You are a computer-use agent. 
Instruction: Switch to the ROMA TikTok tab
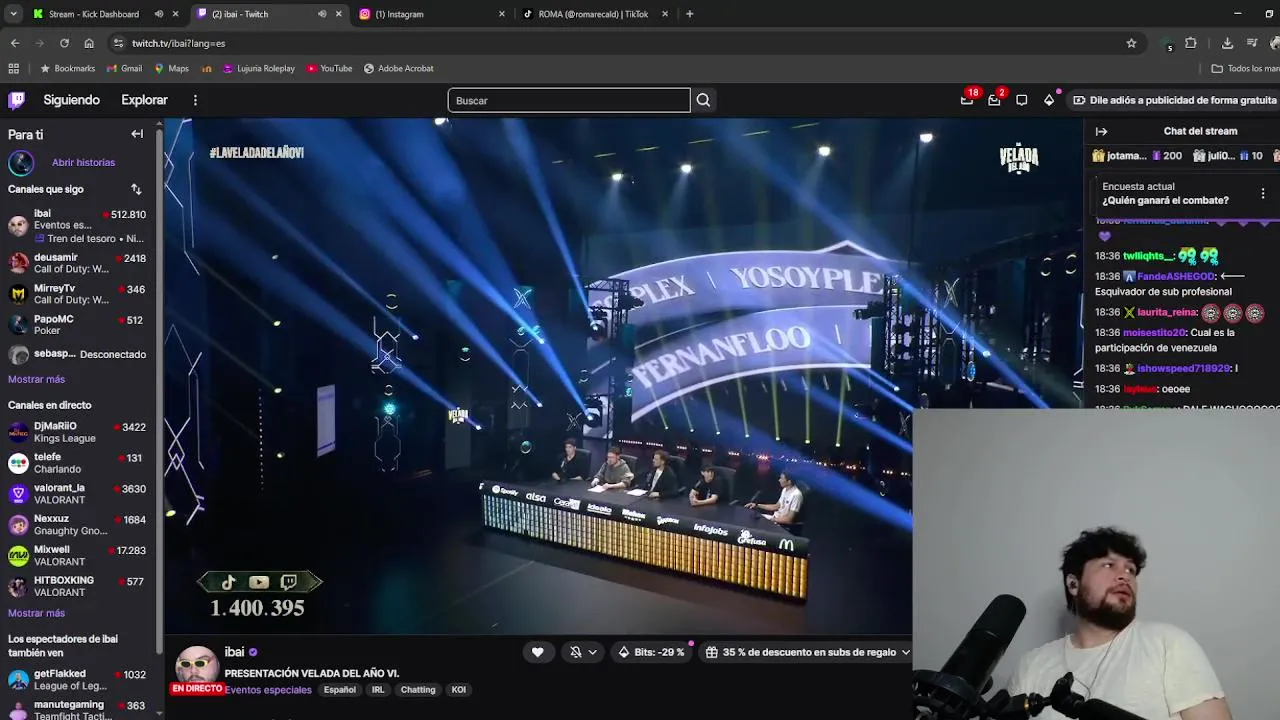(x=593, y=14)
